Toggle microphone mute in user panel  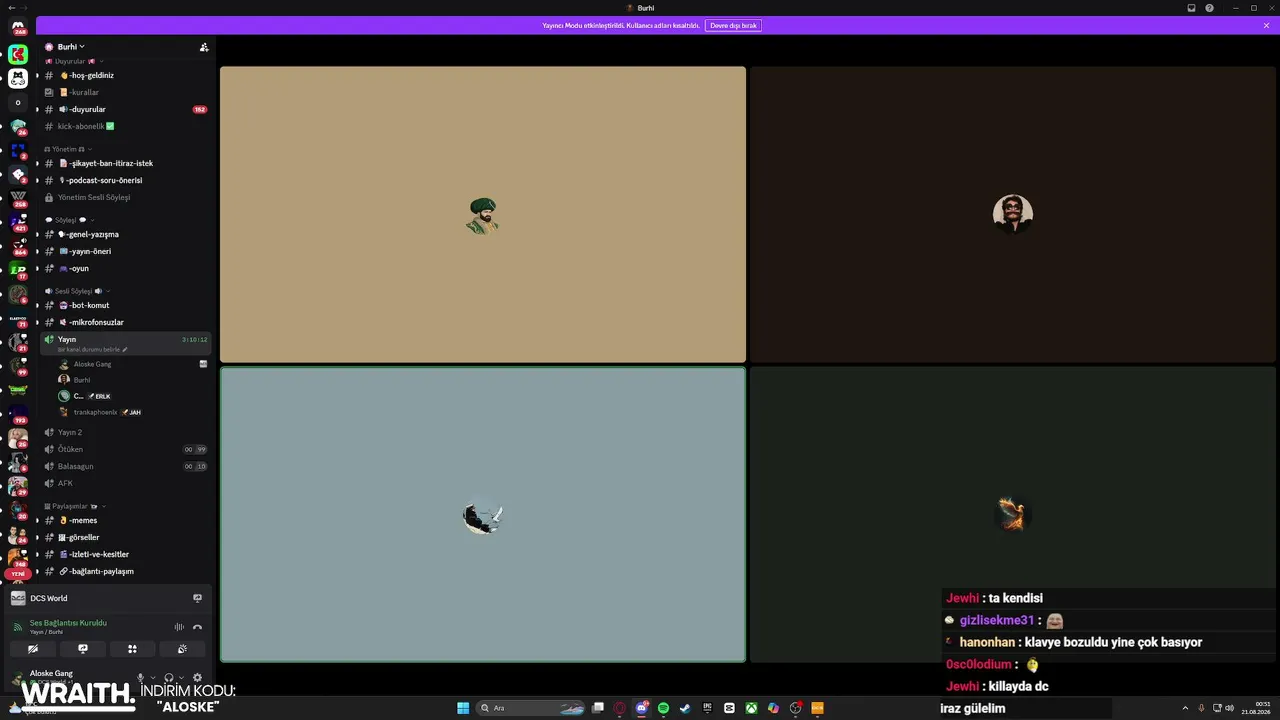tap(140, 678)
